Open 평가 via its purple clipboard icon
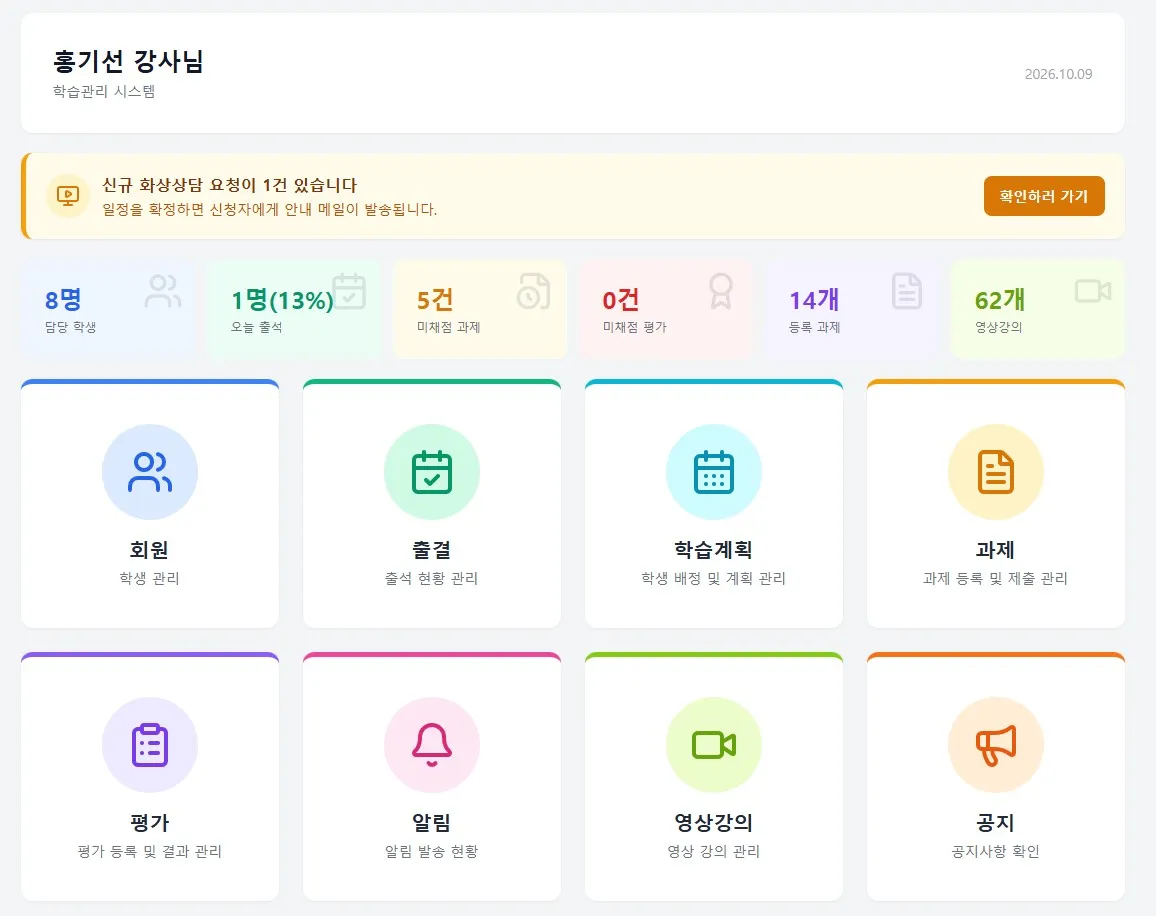The height and width of the screenshot is (916, 1156). (x=150, y=745)
